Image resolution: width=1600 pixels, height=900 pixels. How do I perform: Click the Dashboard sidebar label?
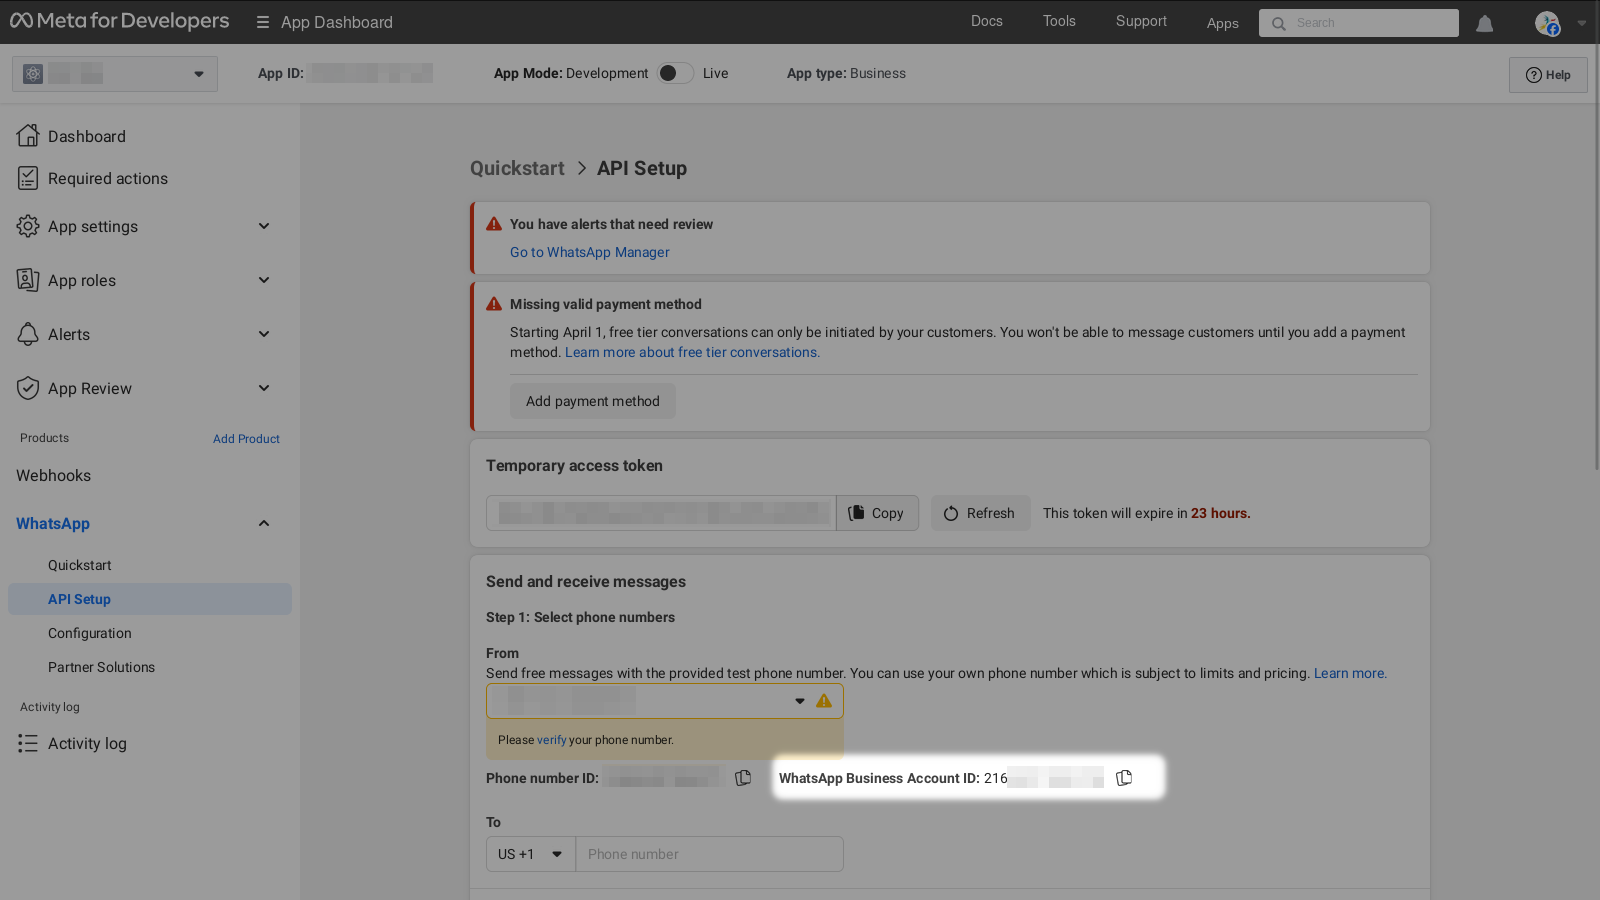click(x=87, y=136)
